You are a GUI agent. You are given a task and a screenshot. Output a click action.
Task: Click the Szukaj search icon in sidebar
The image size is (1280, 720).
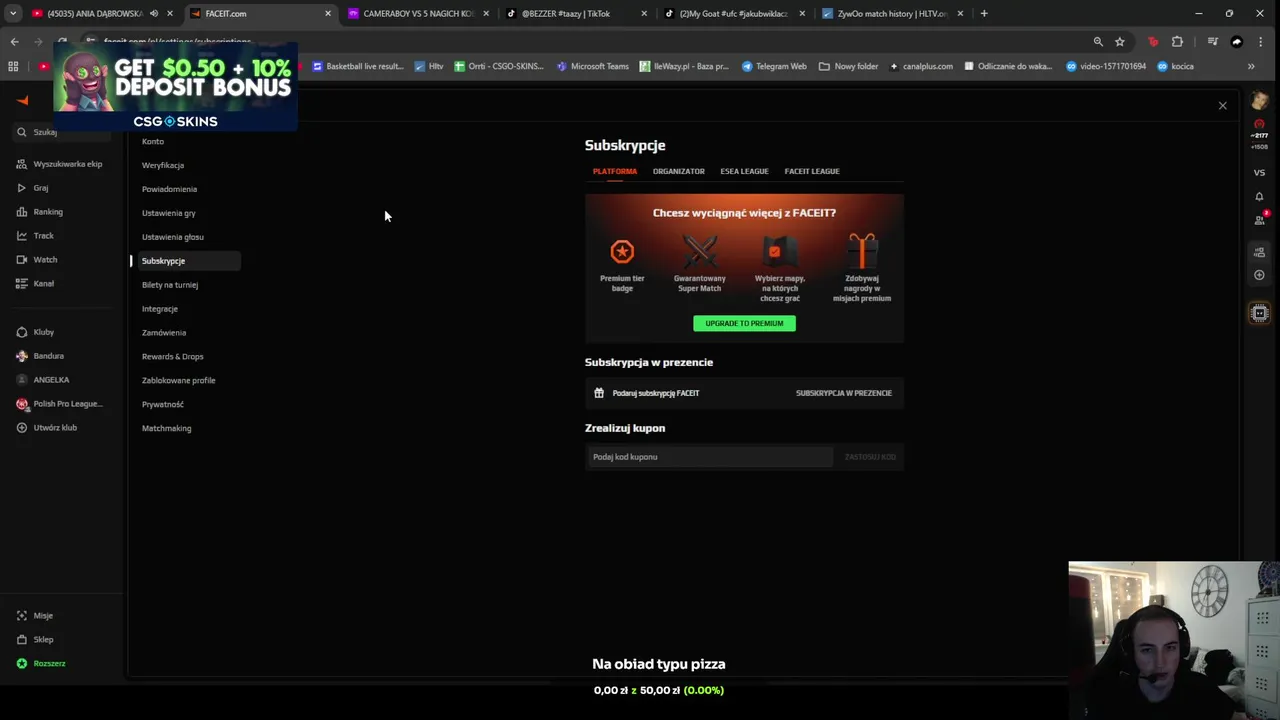pos(22,132)
